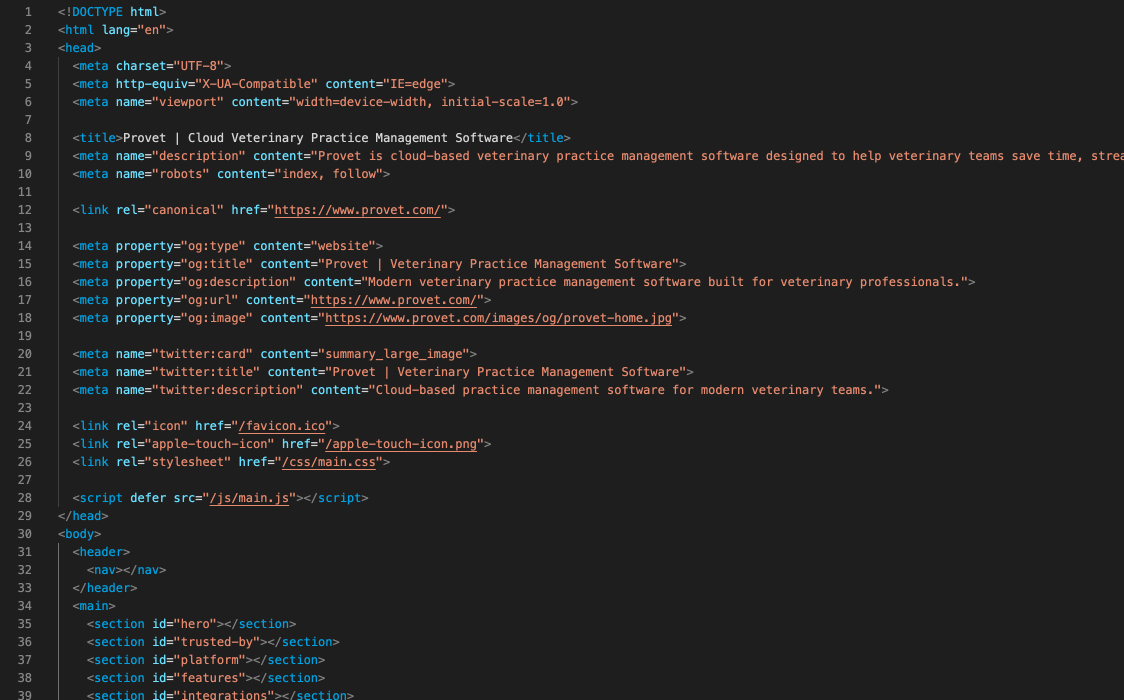Click line number 38 in the gutter
Viewport: 1124px width, 700px height.
click(x=24, y=679)
